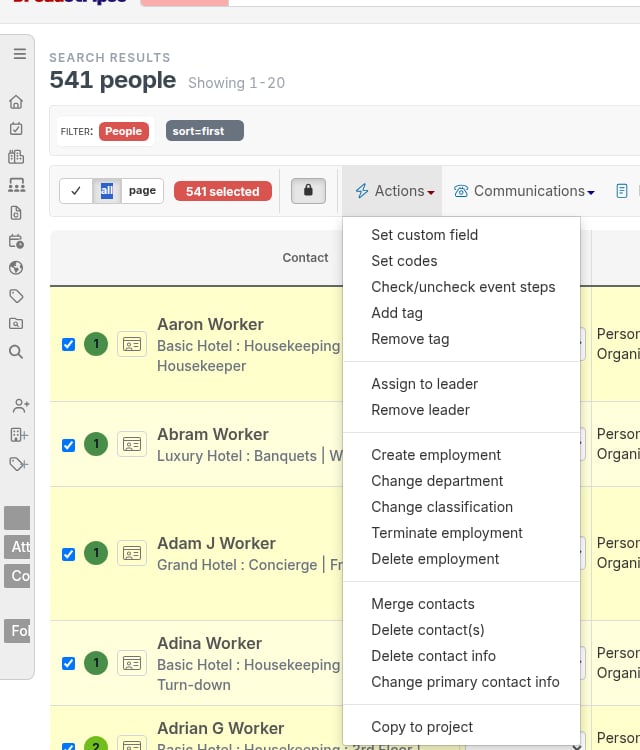Open Adam J Worker's profile link
The height and width of the screenshot is (750, 640).
216,543
